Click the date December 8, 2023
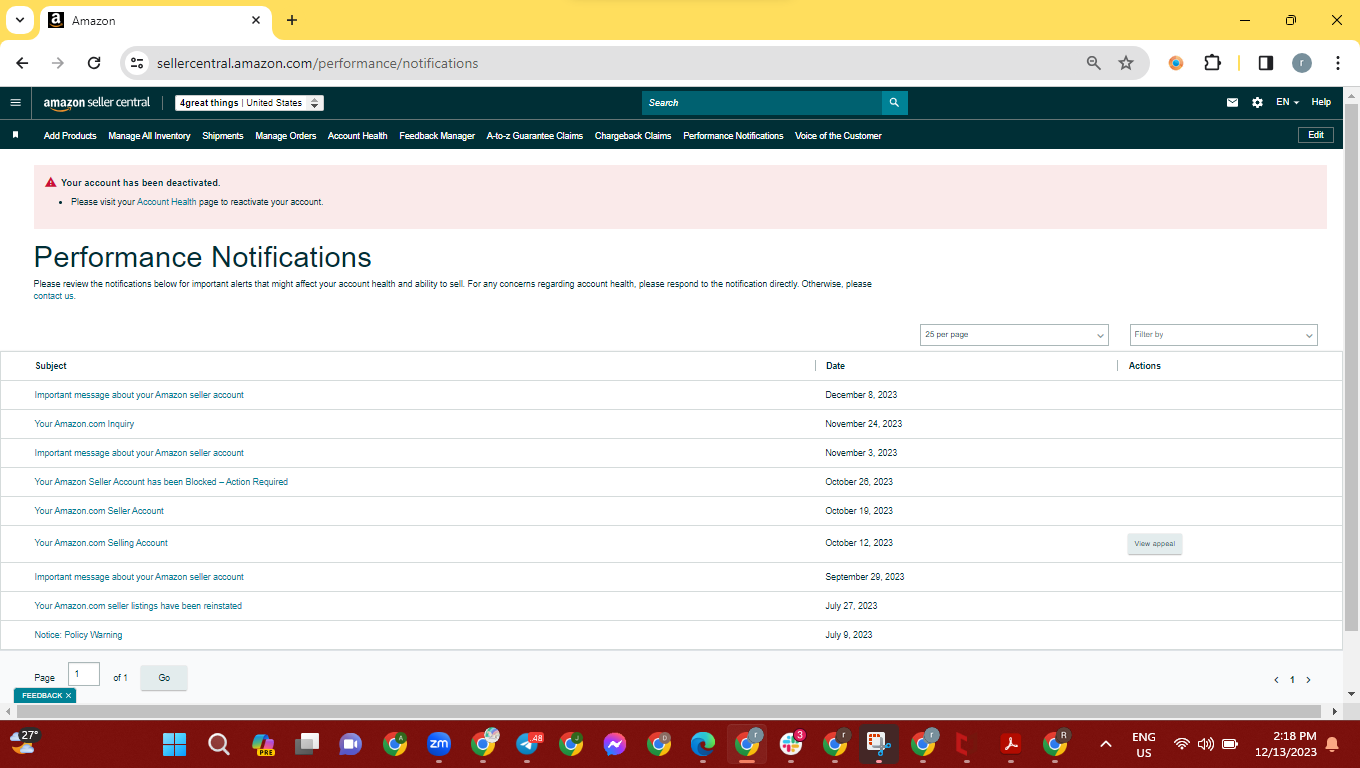This screenshot has width=1360, height=768. (861, 395)
